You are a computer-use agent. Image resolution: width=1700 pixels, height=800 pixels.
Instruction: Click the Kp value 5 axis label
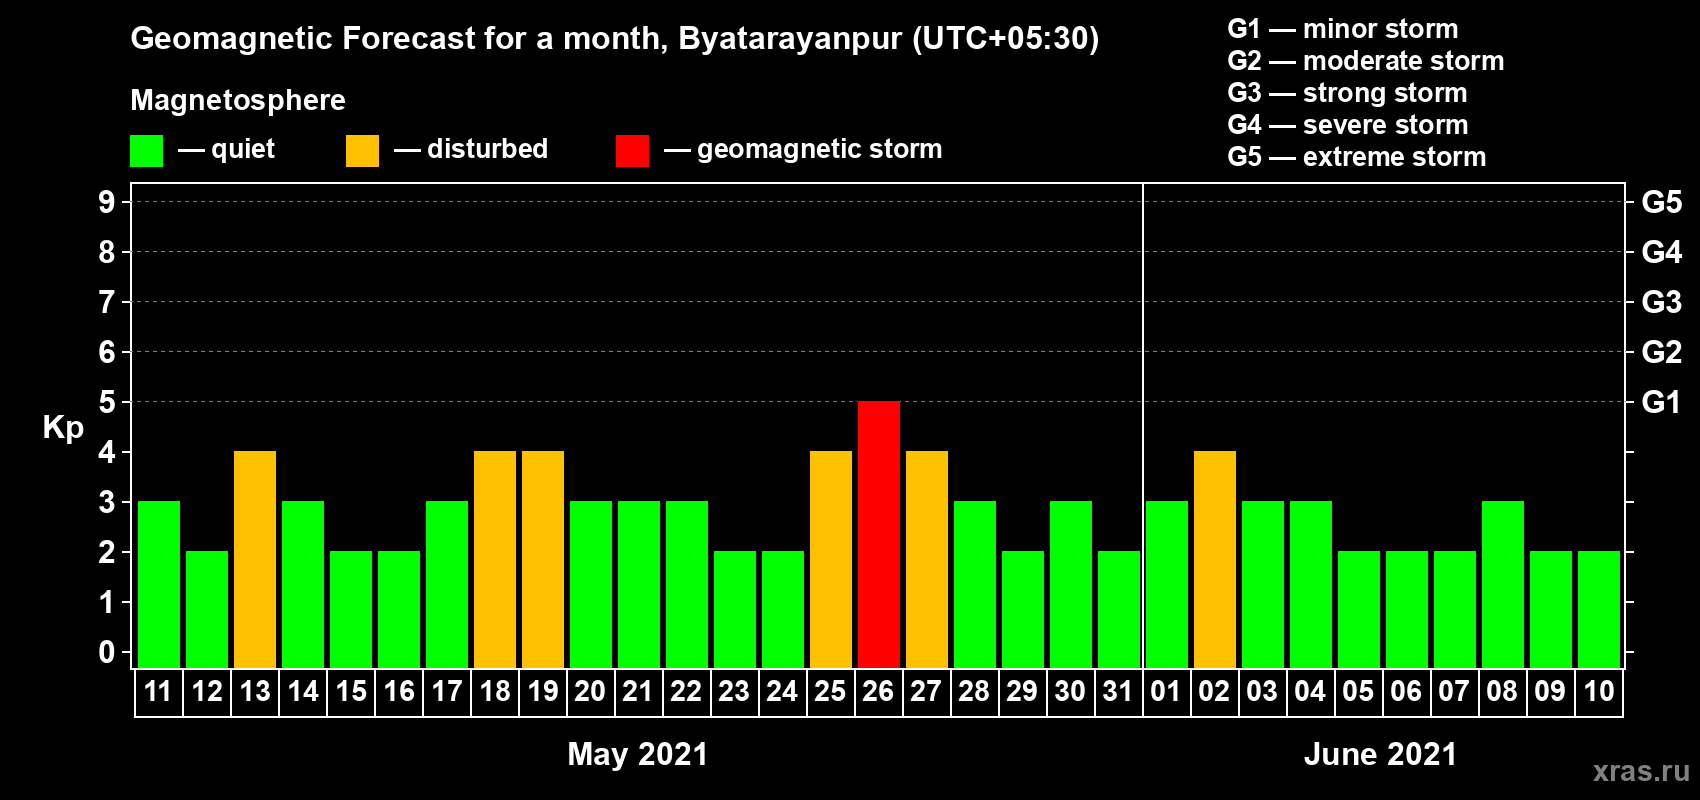106,402
